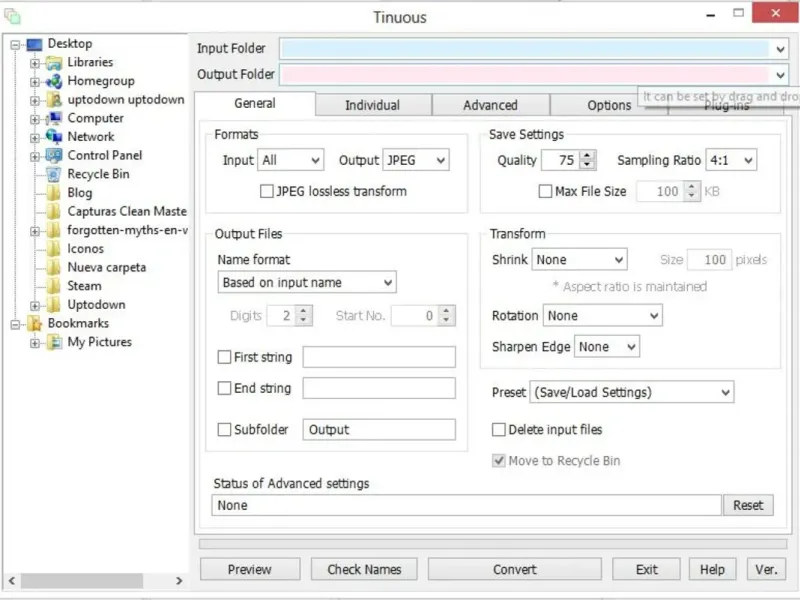Collapse the Desktop tree node
800x600 pixels.
pyautogui.click(x=15, y=45)
